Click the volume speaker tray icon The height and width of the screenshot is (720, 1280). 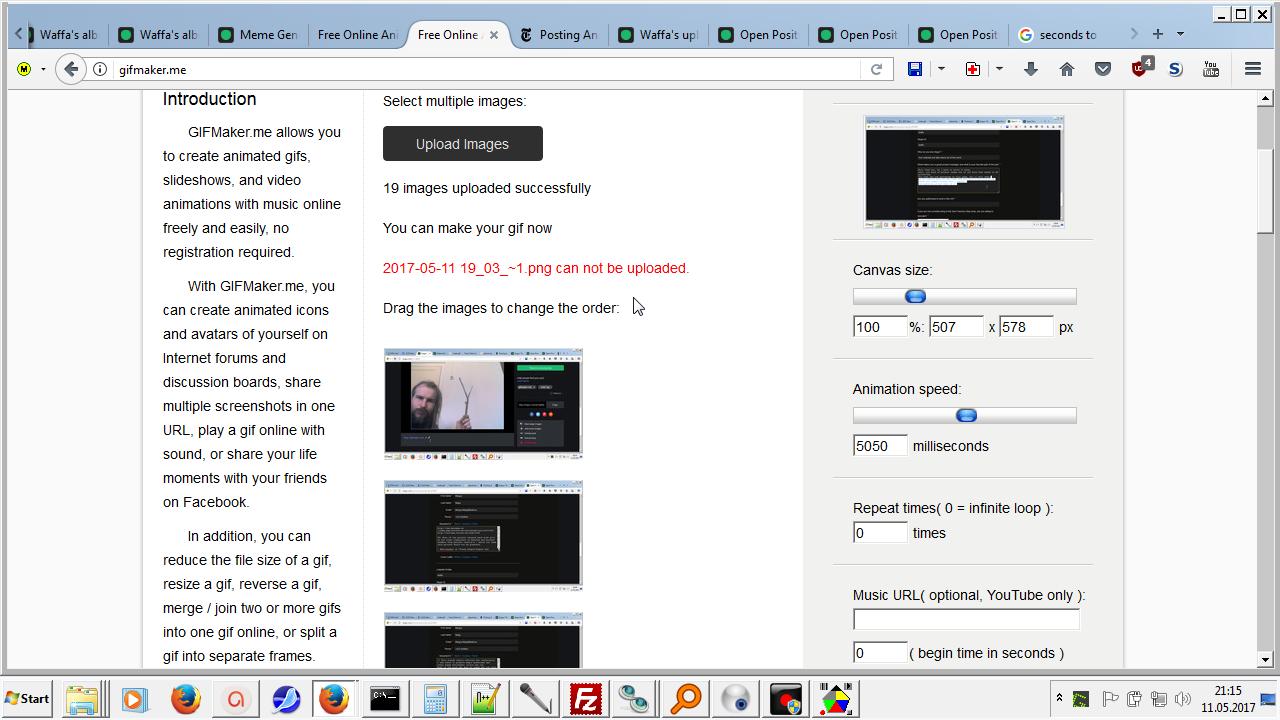[1184, 698]
